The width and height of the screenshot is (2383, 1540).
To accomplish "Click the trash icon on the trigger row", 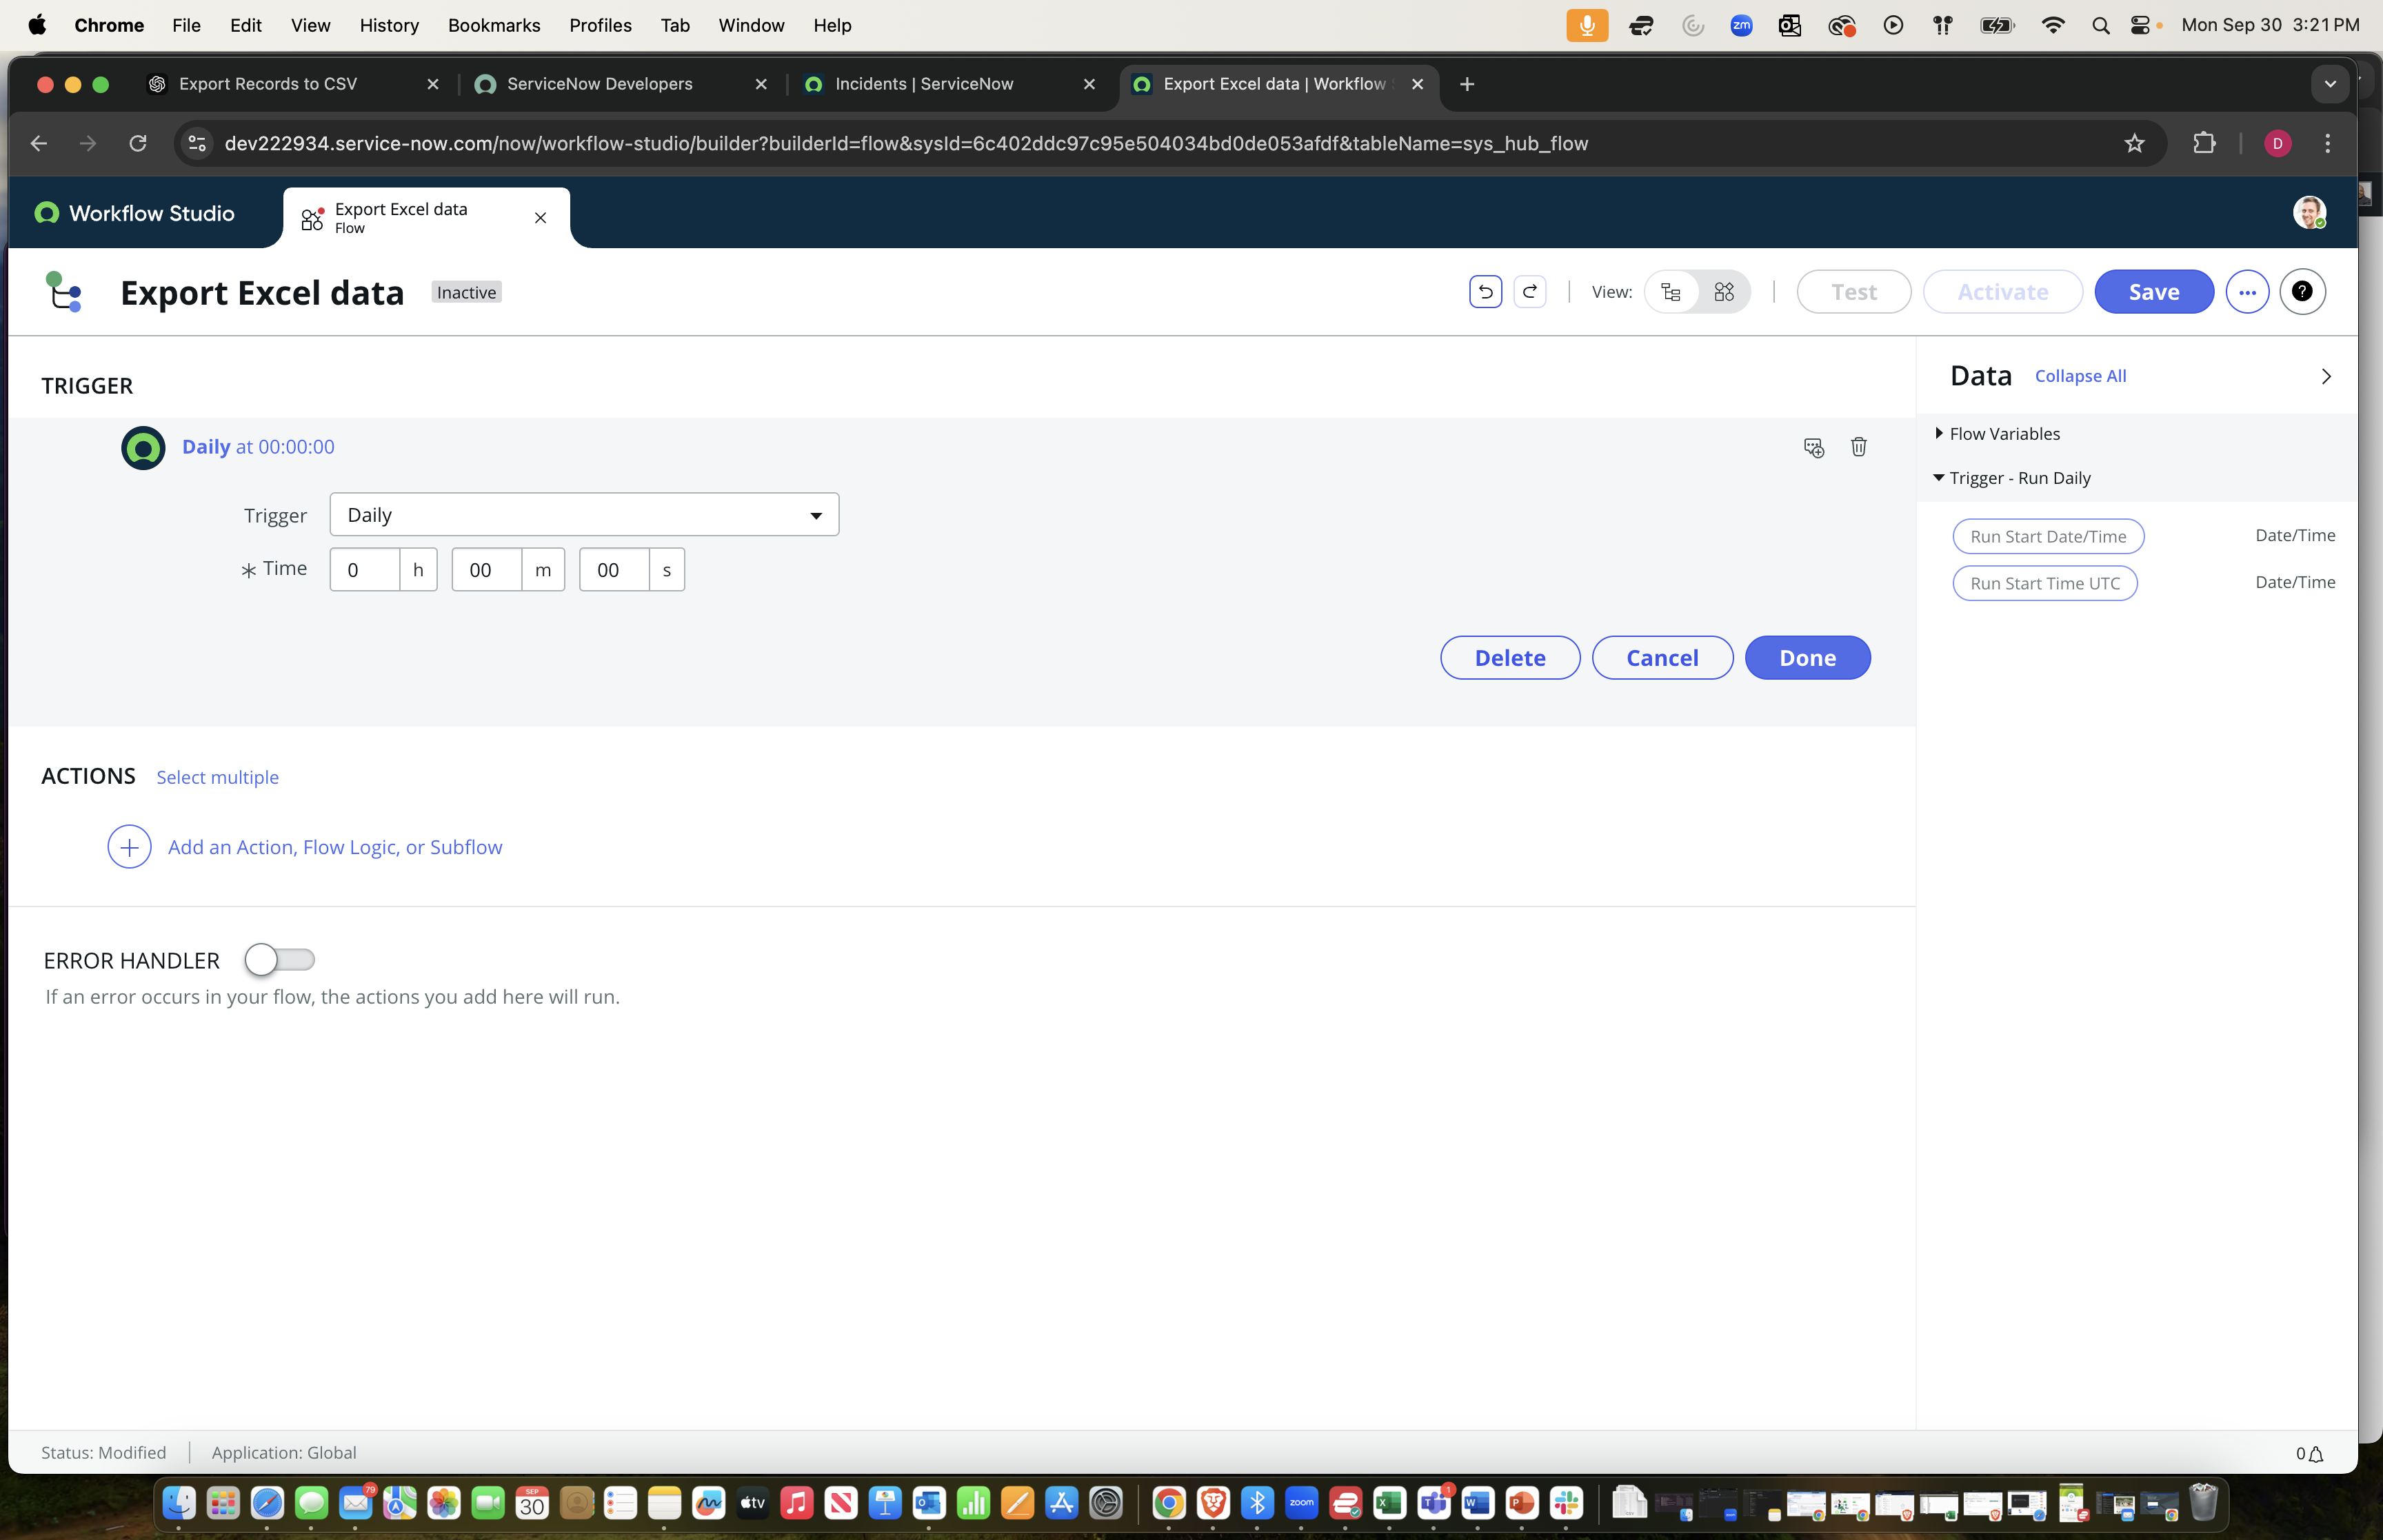I will 1858,447.
